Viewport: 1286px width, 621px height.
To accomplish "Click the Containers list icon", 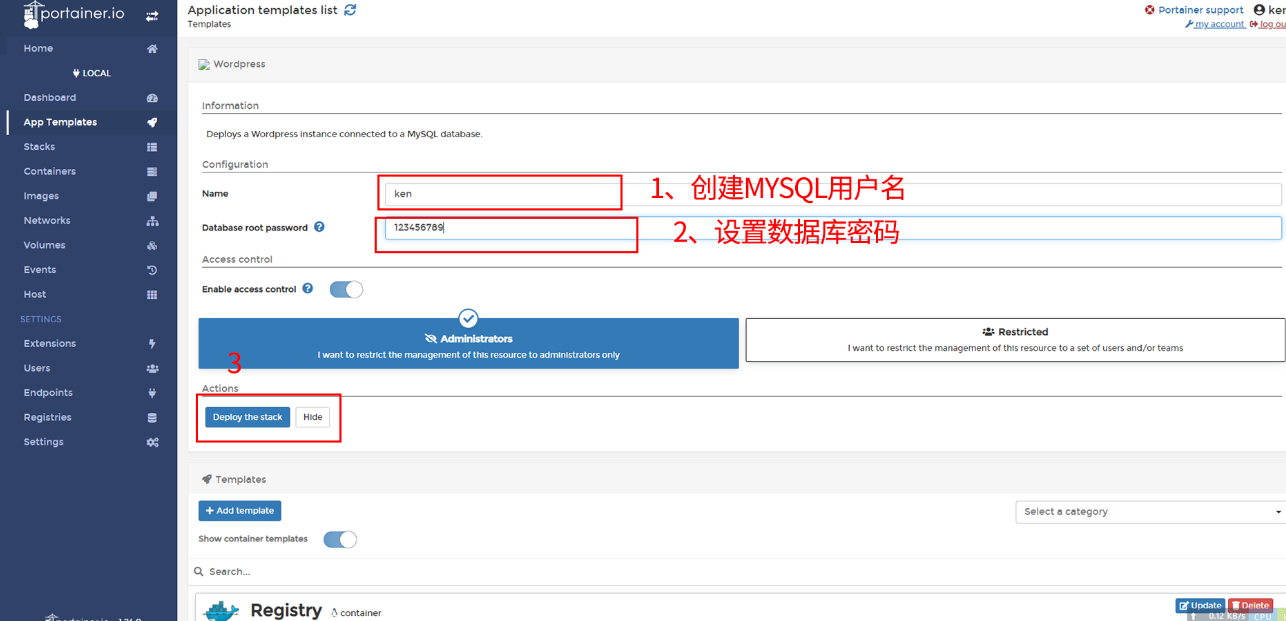I will coord(152,172).
